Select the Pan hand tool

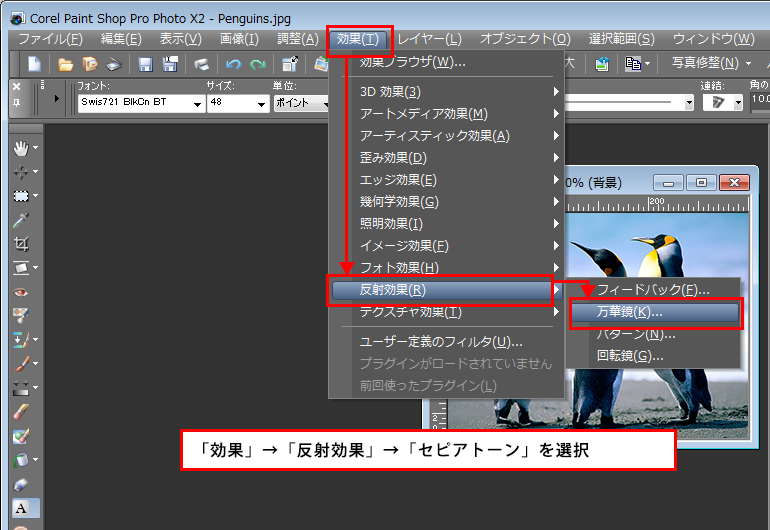(21, 147)
